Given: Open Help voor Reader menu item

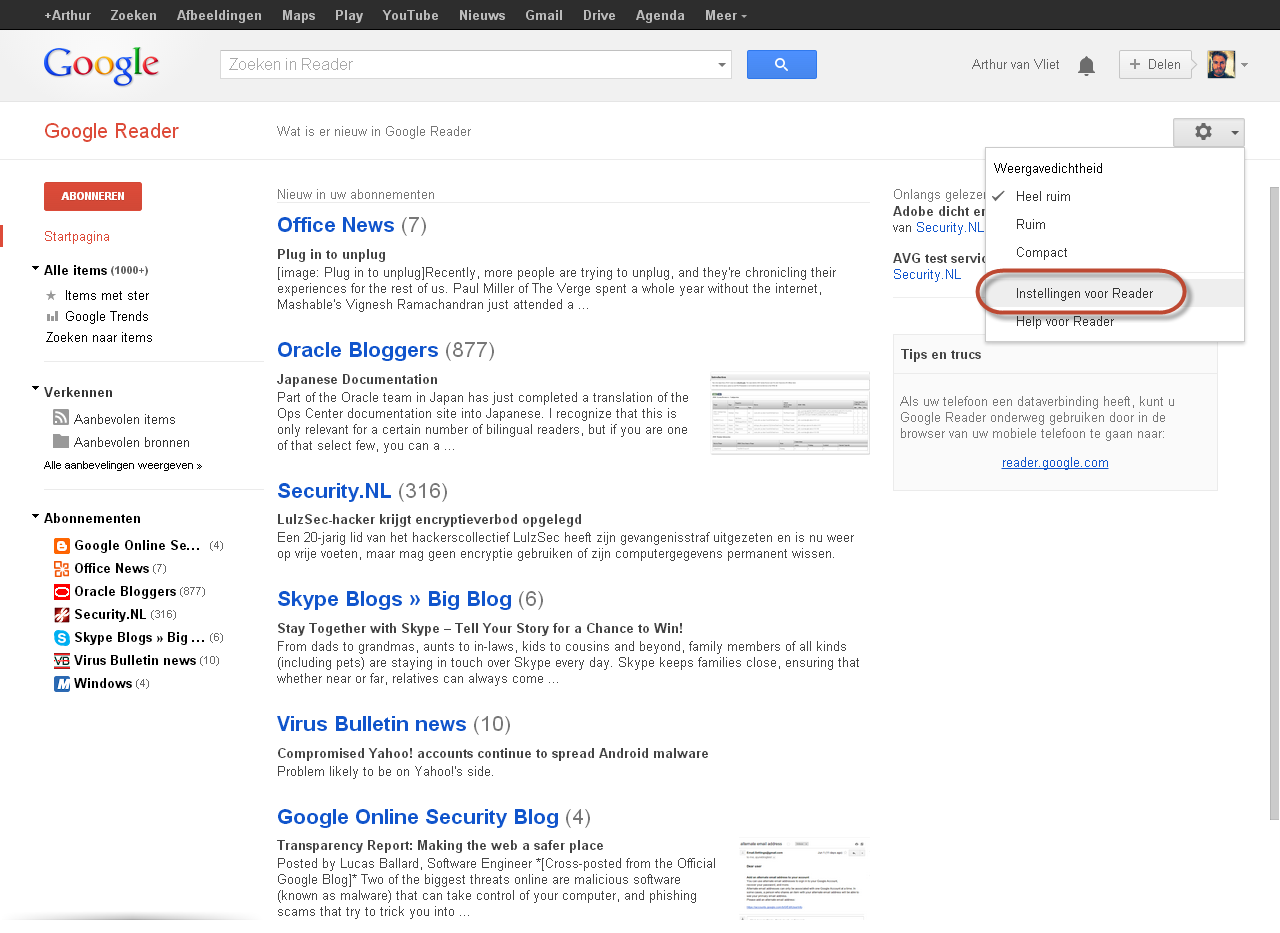Looking at the screenshot, I should tap(1064, 322).
